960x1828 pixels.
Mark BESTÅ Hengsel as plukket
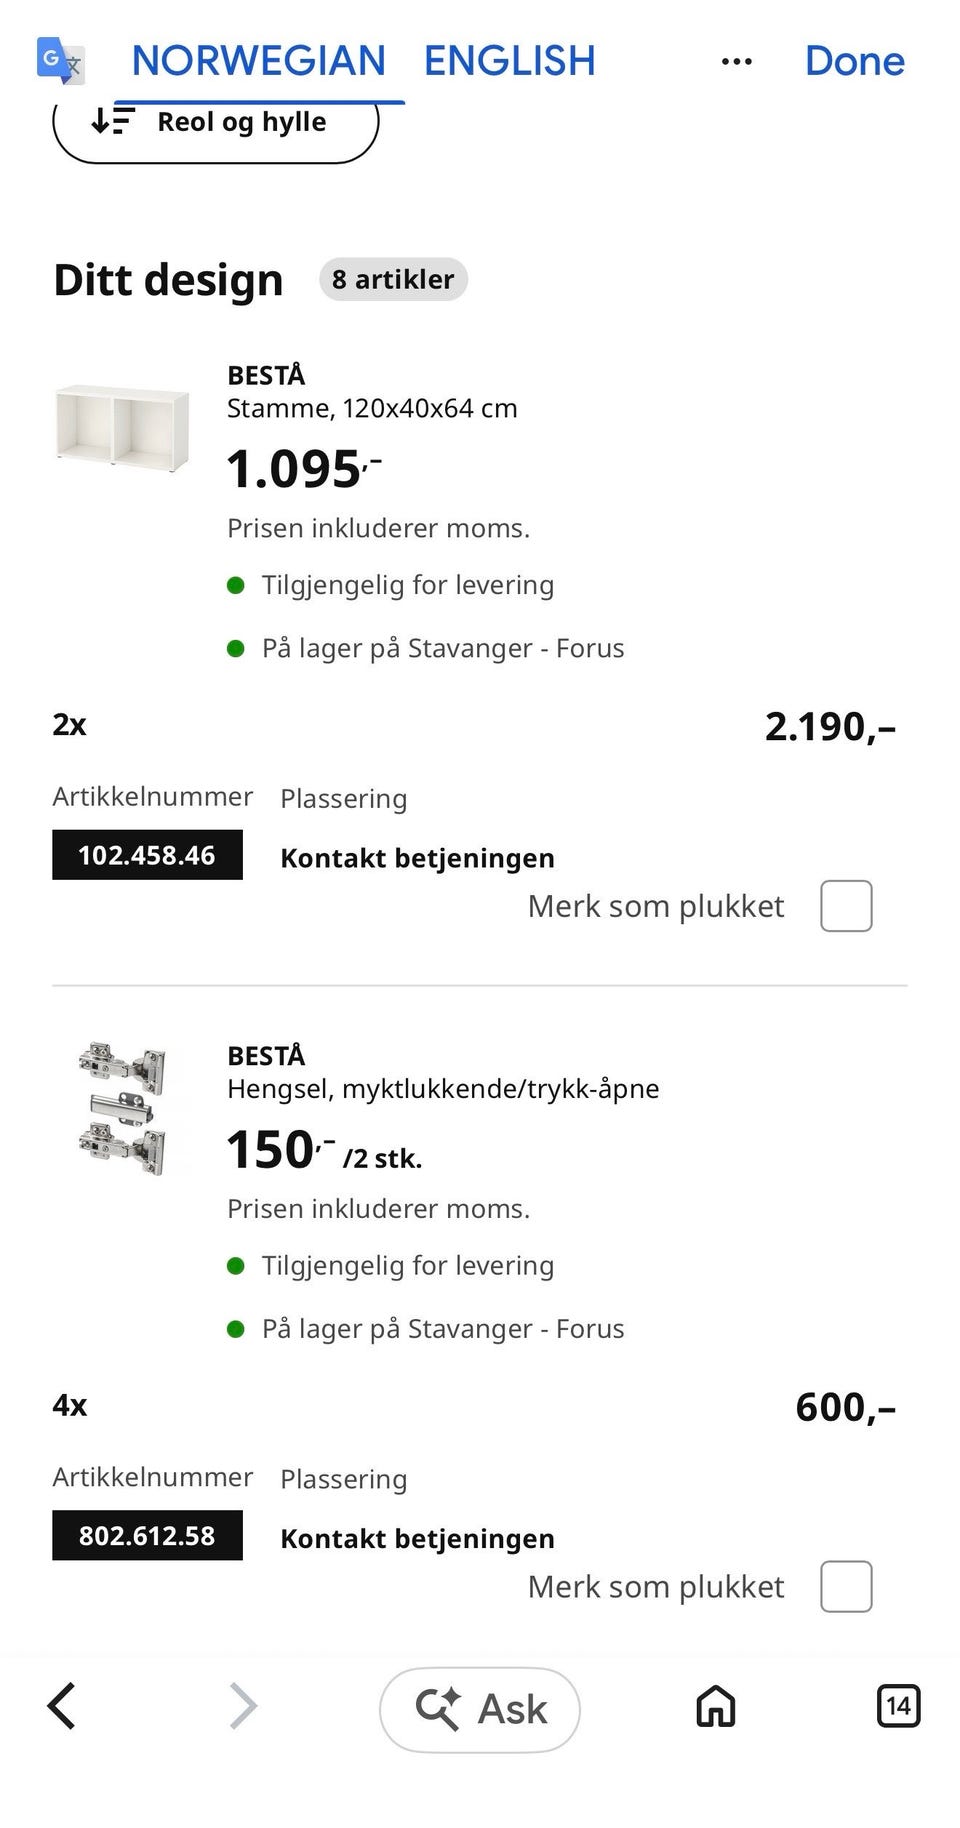coord(846,1586)
